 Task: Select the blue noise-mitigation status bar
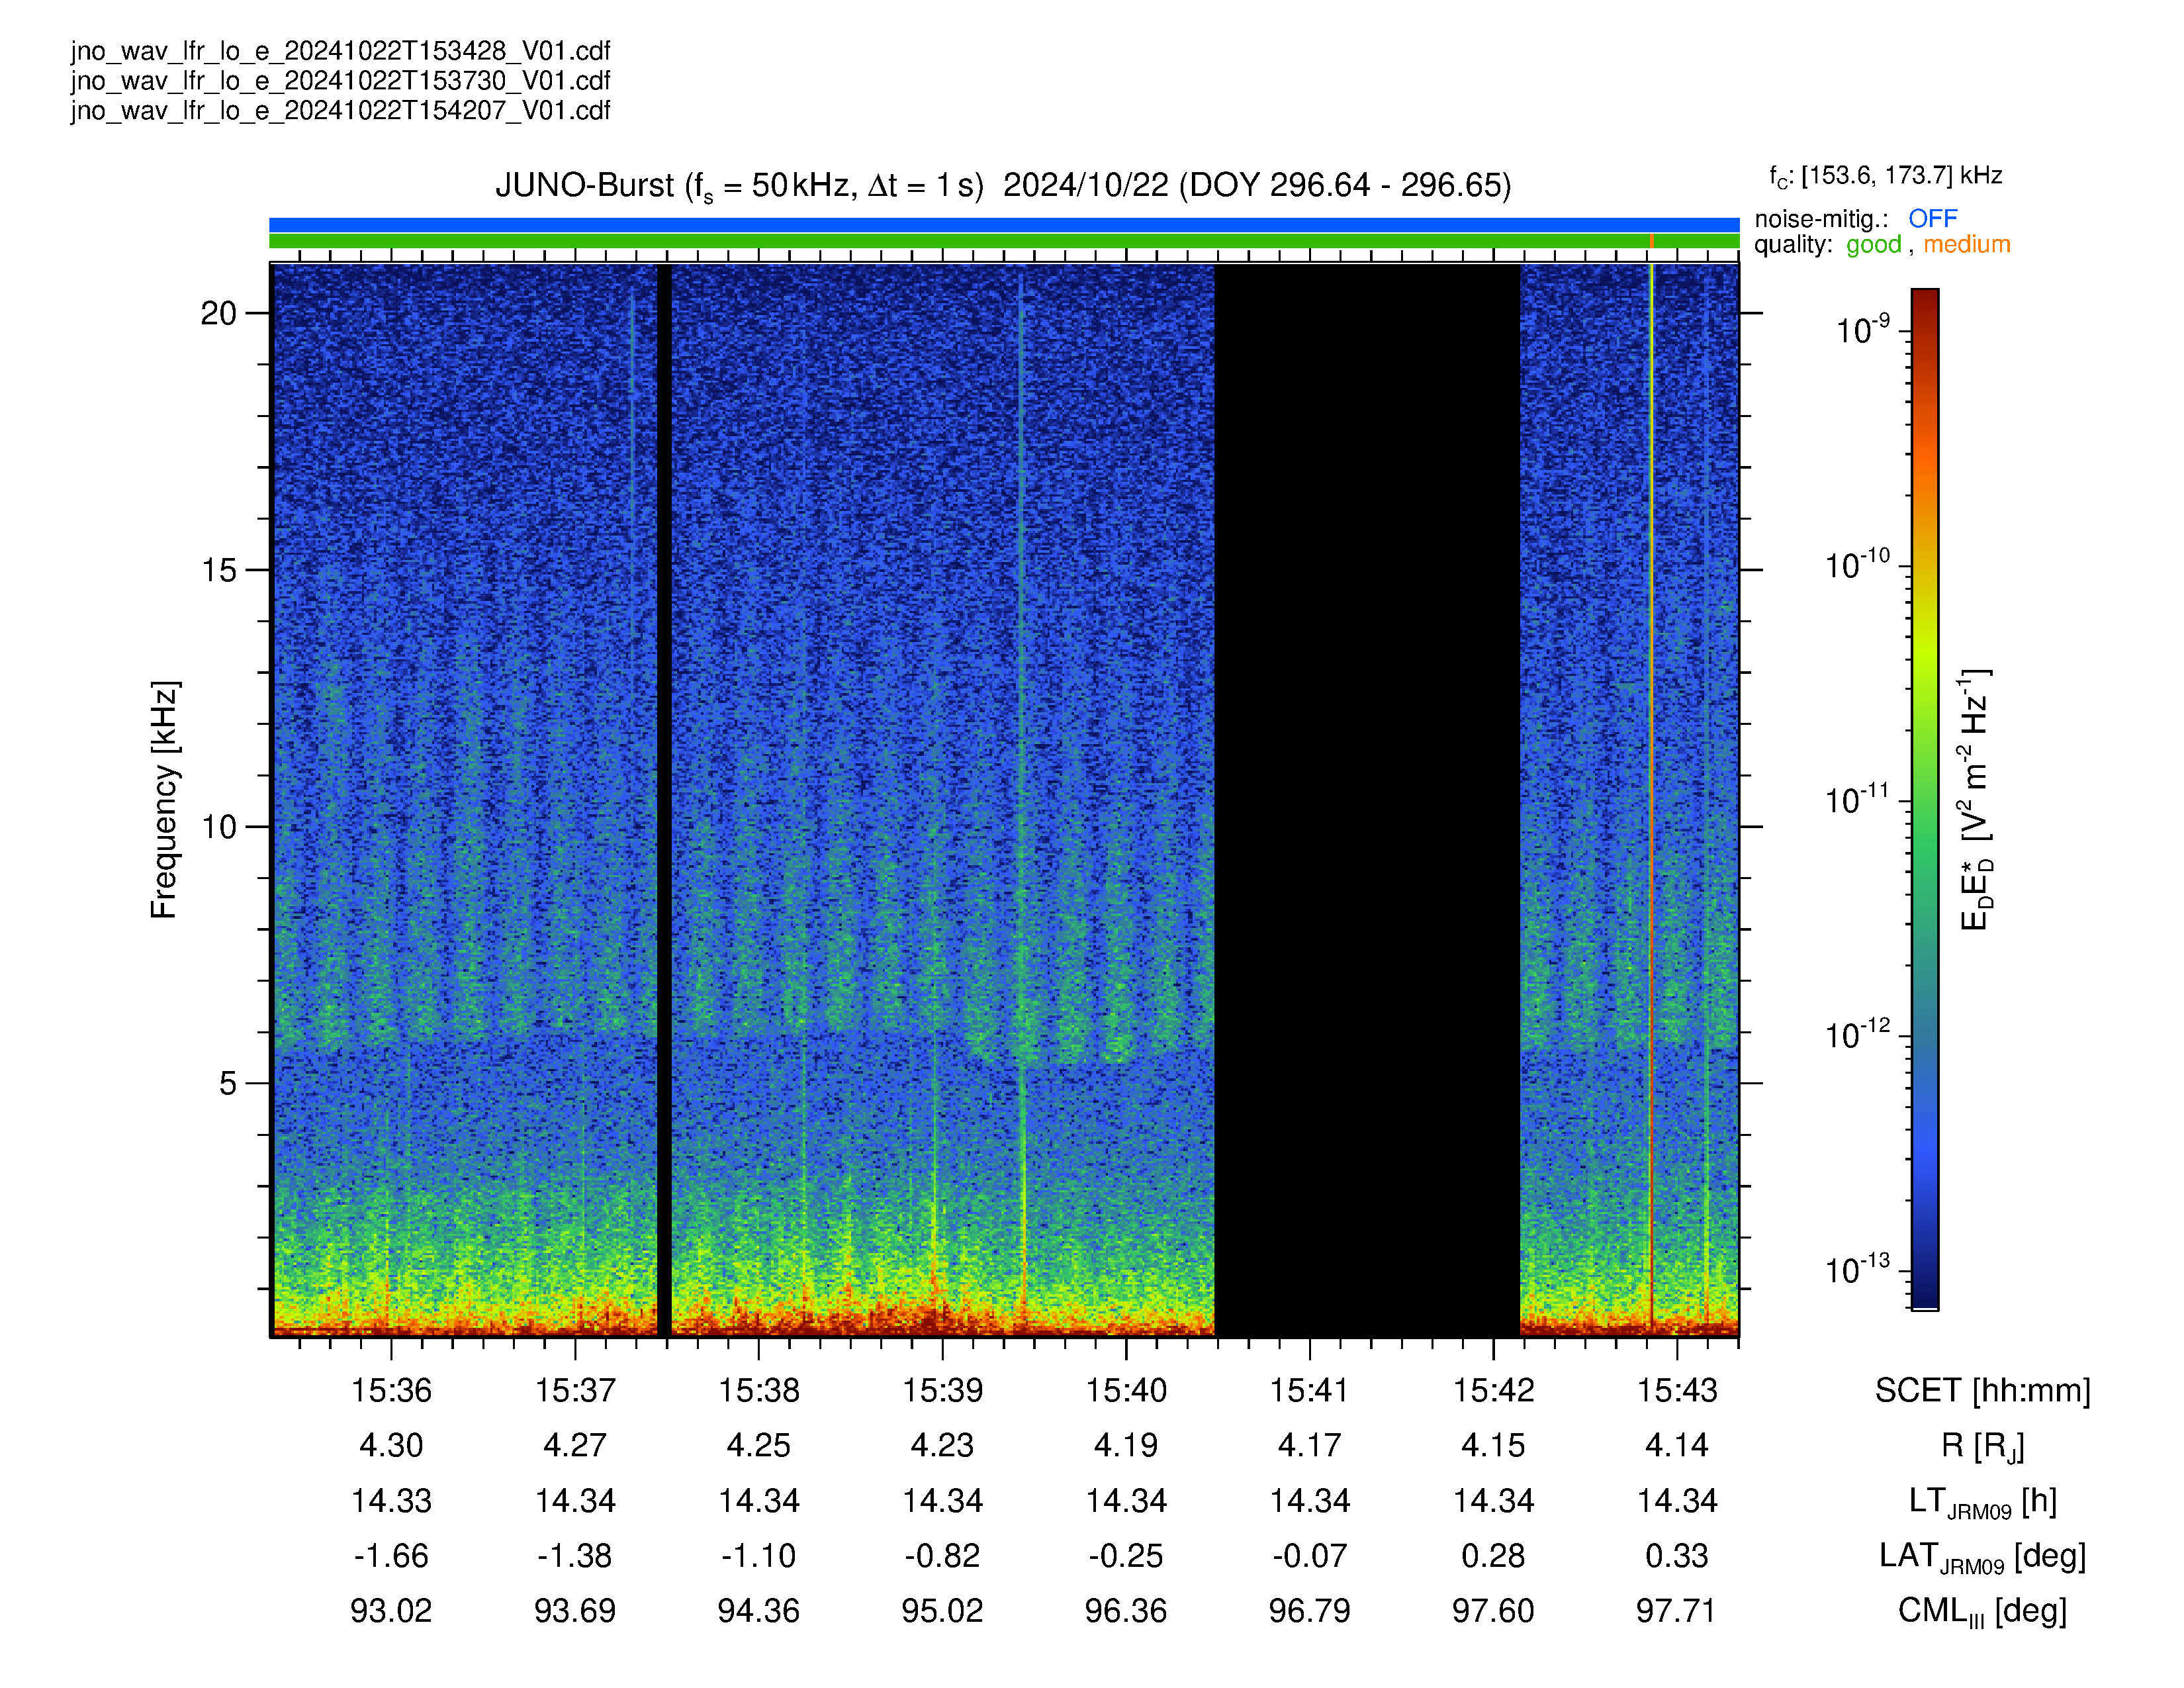pyautogui.click(x=1004, y=225)
